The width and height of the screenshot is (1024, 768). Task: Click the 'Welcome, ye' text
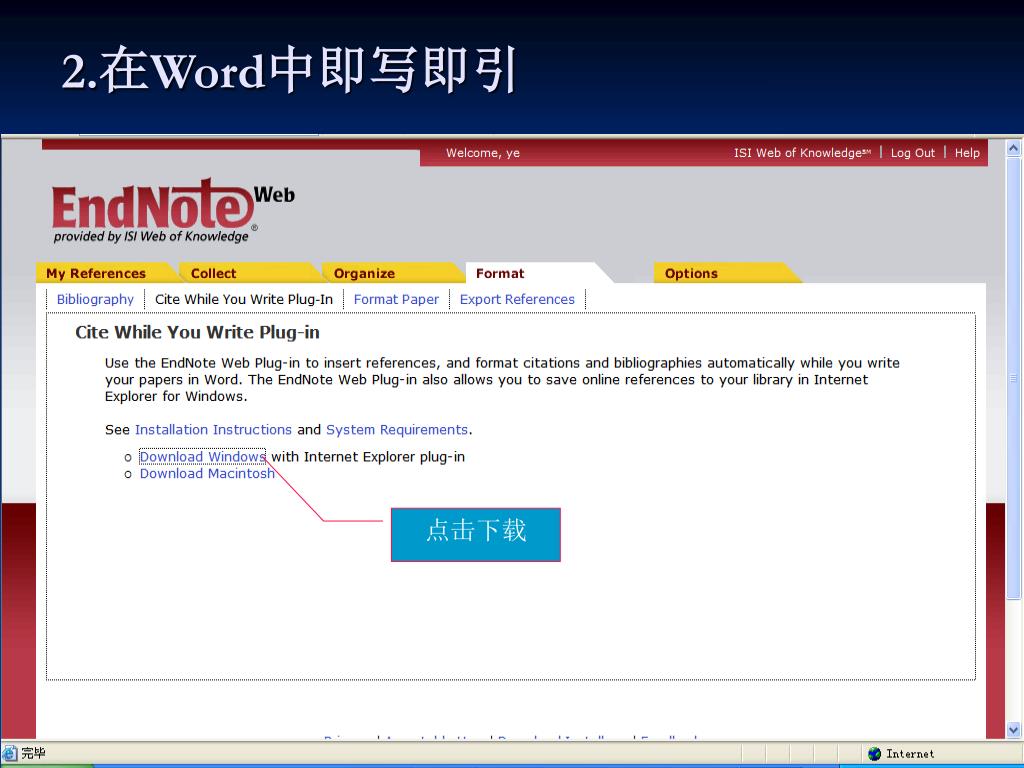click(483, 153)
